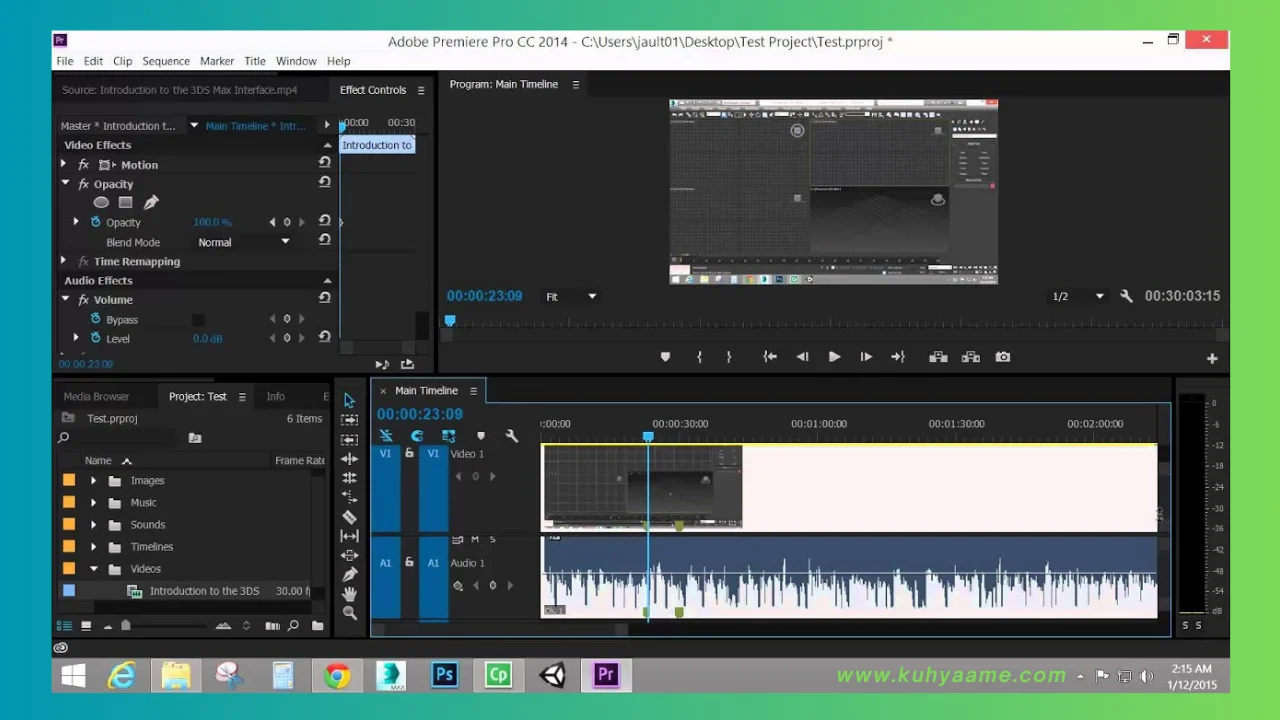The image size is (1280, 720).
Task: Expand the Motion effect
Action: [64, 164]
